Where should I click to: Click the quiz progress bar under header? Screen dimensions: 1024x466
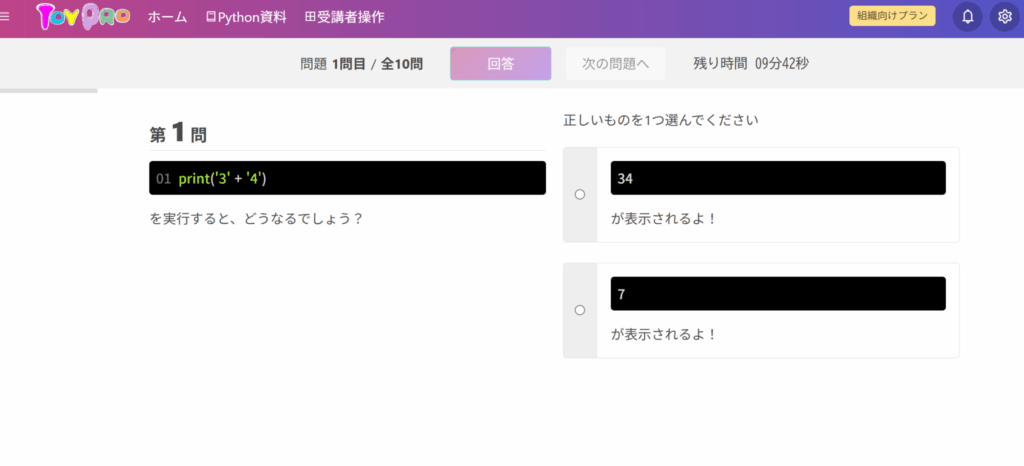(48, 90)
